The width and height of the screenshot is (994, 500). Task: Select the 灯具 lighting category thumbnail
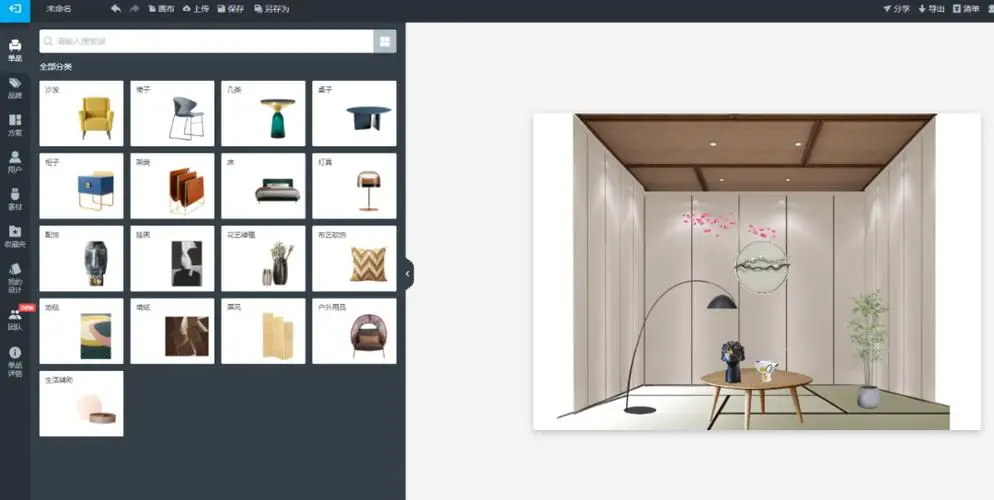click(354, 186)
